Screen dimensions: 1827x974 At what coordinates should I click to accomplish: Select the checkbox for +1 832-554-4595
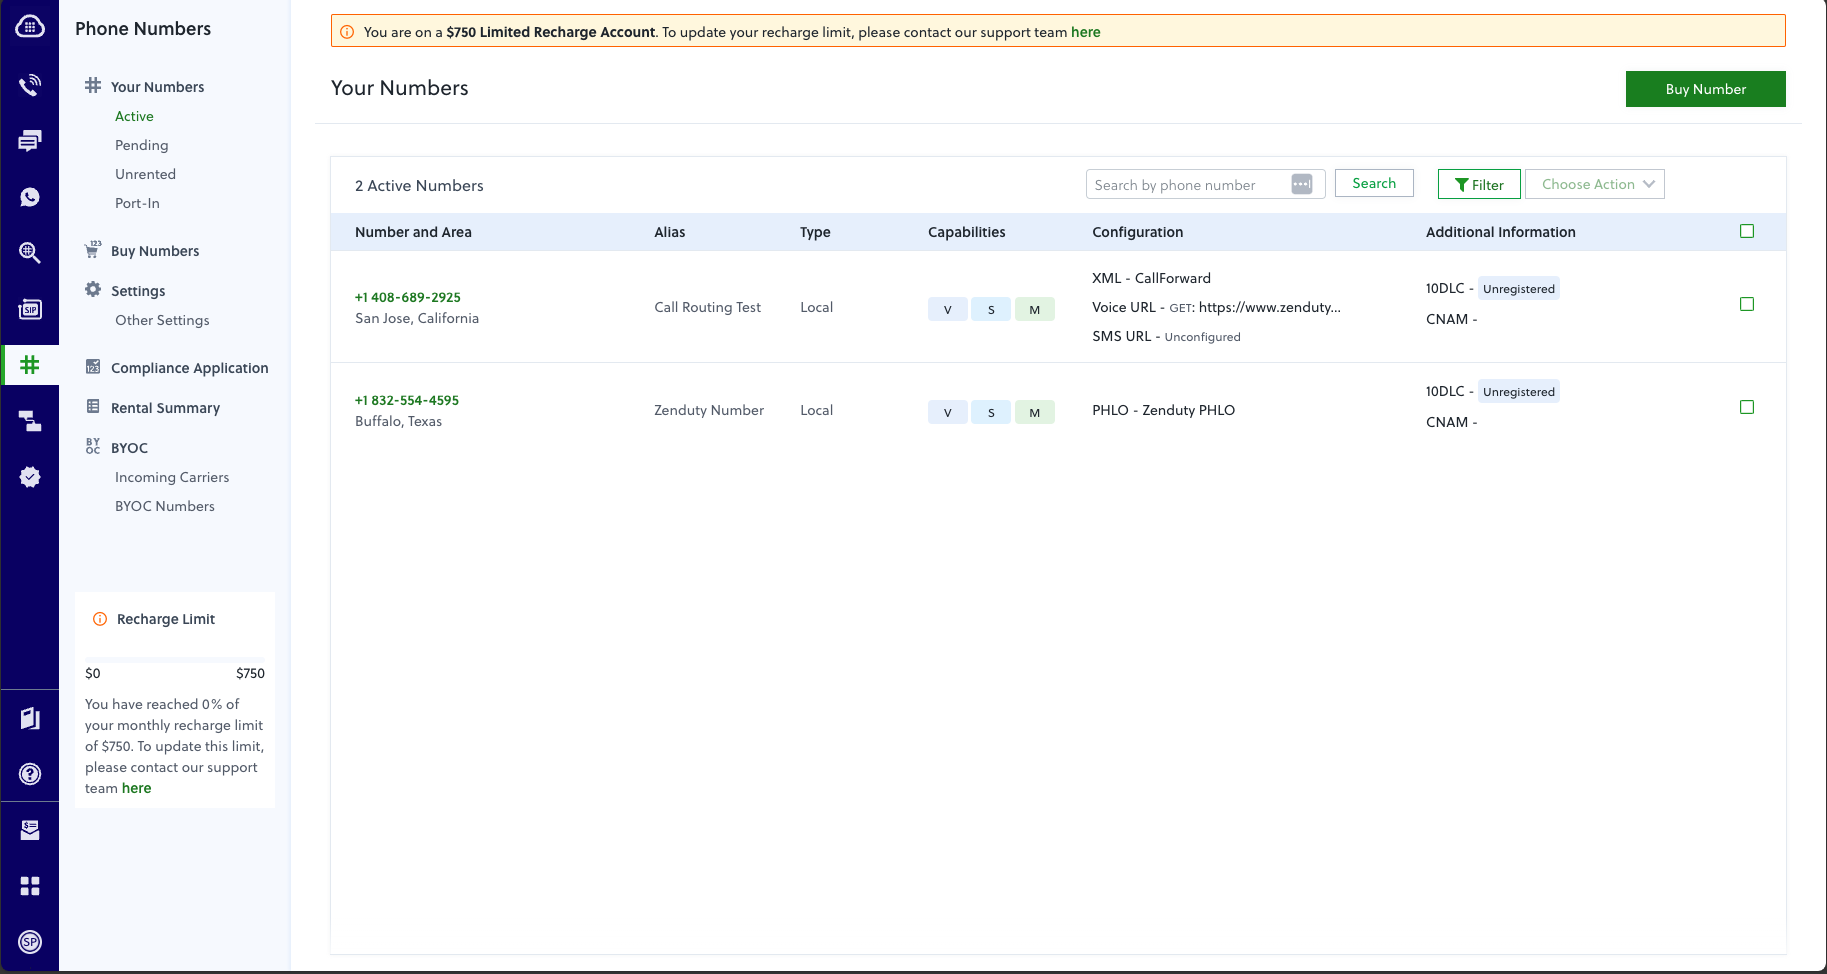[1747, 407]
